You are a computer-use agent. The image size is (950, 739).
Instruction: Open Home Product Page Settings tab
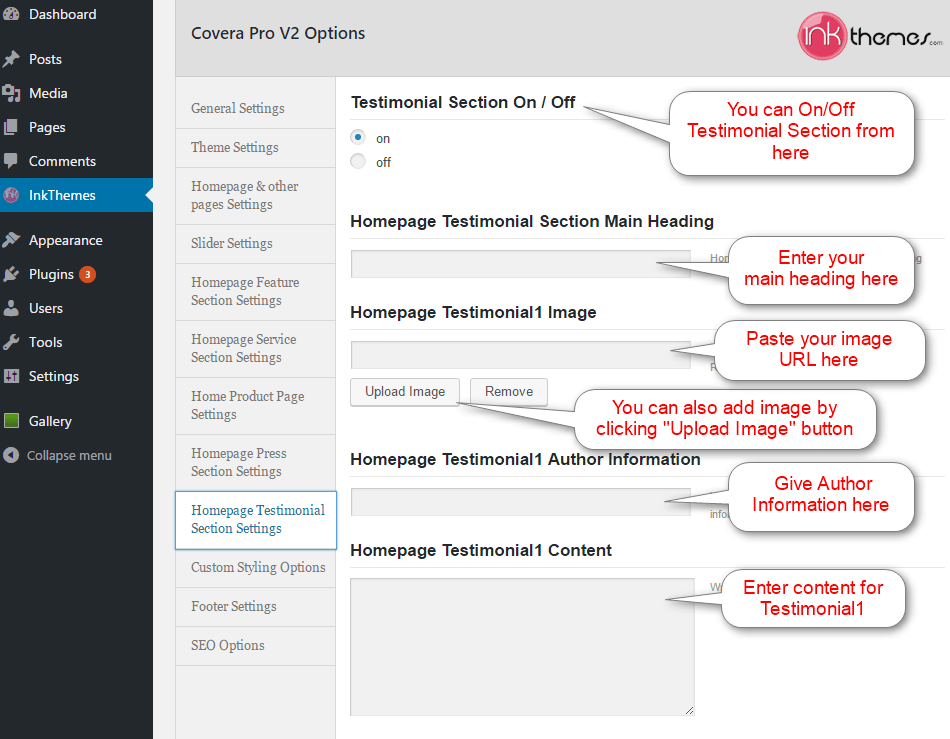pyautogui.click(x=255, y=405)
